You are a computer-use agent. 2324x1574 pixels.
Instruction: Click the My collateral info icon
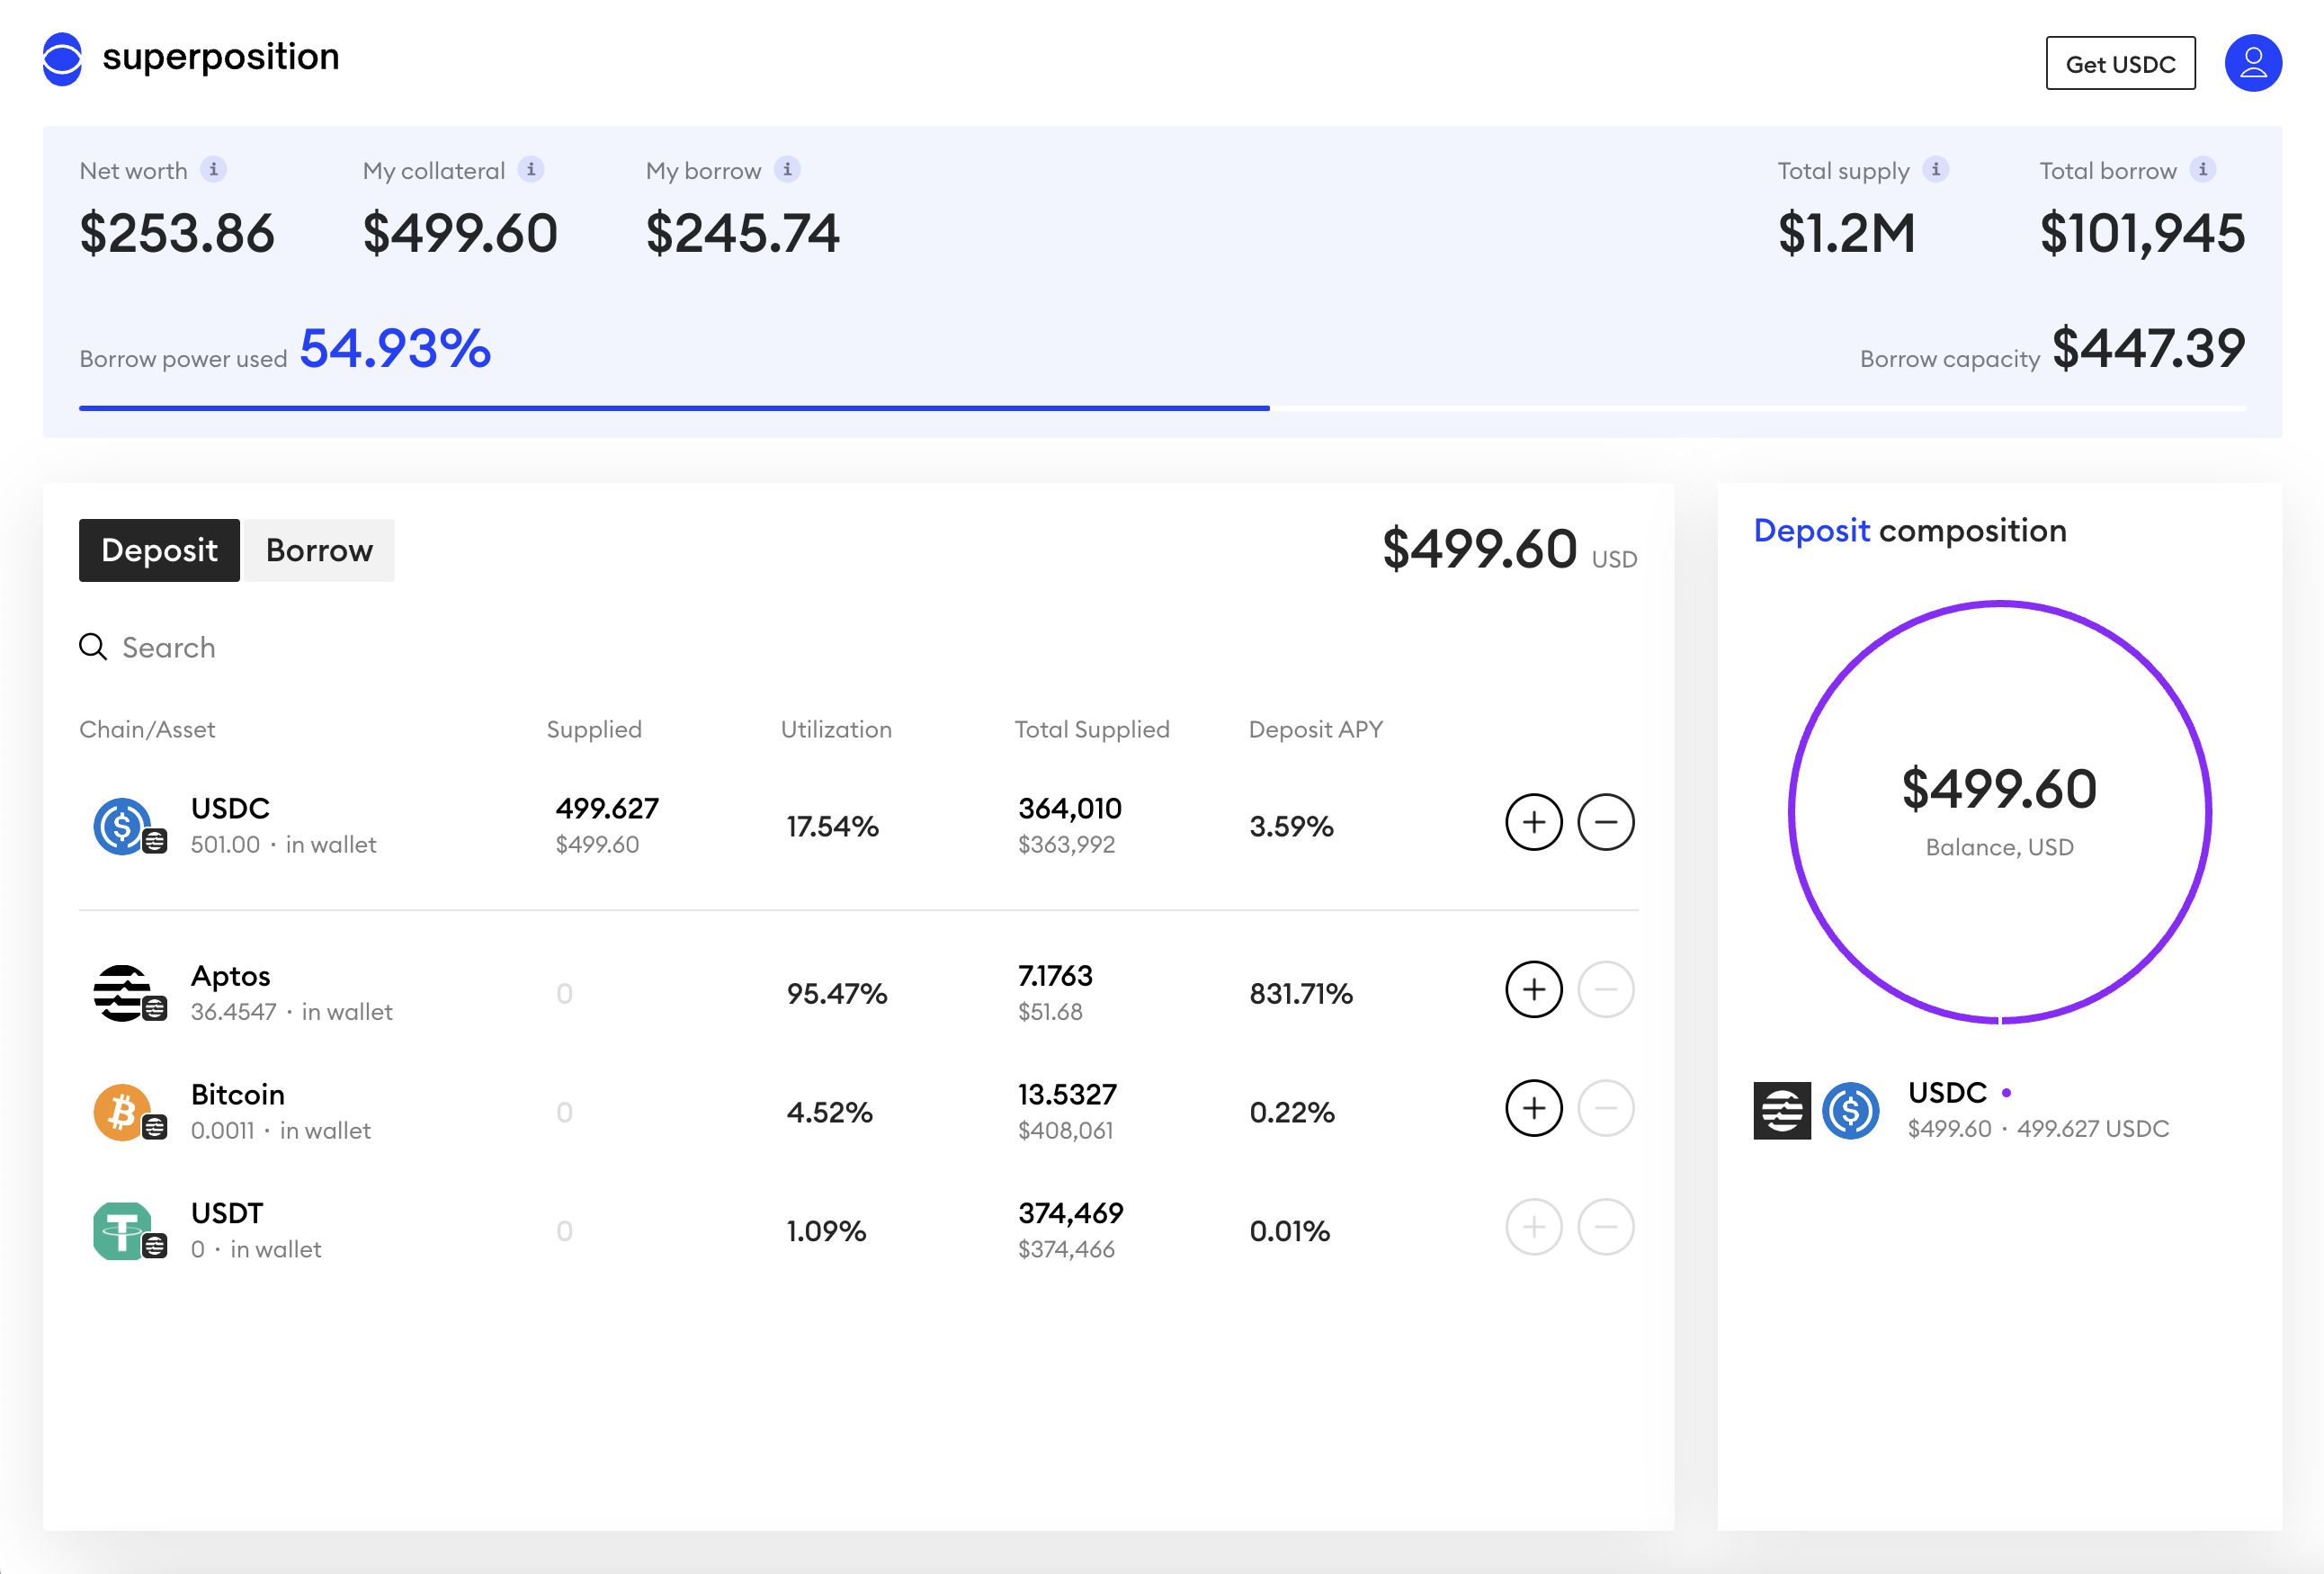tap(531, 169)
